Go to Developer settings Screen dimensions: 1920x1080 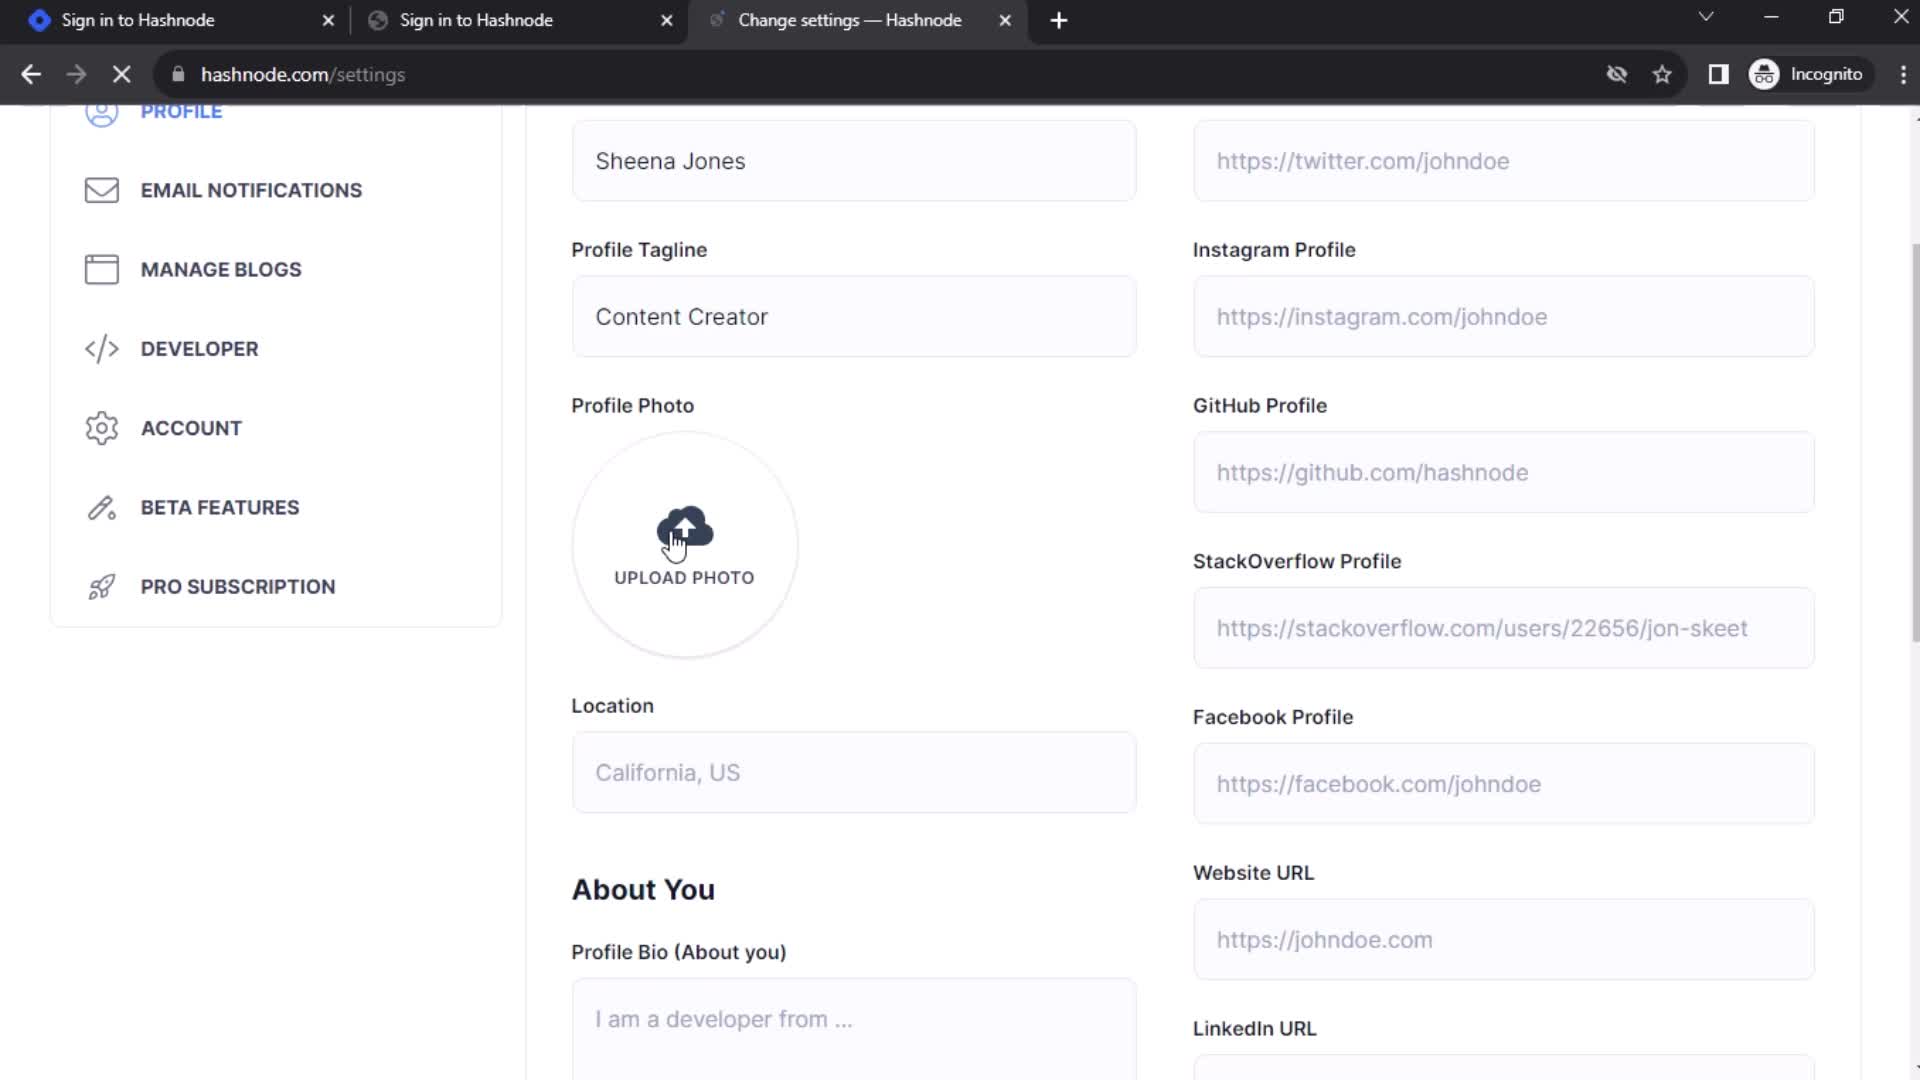[199, 349]
